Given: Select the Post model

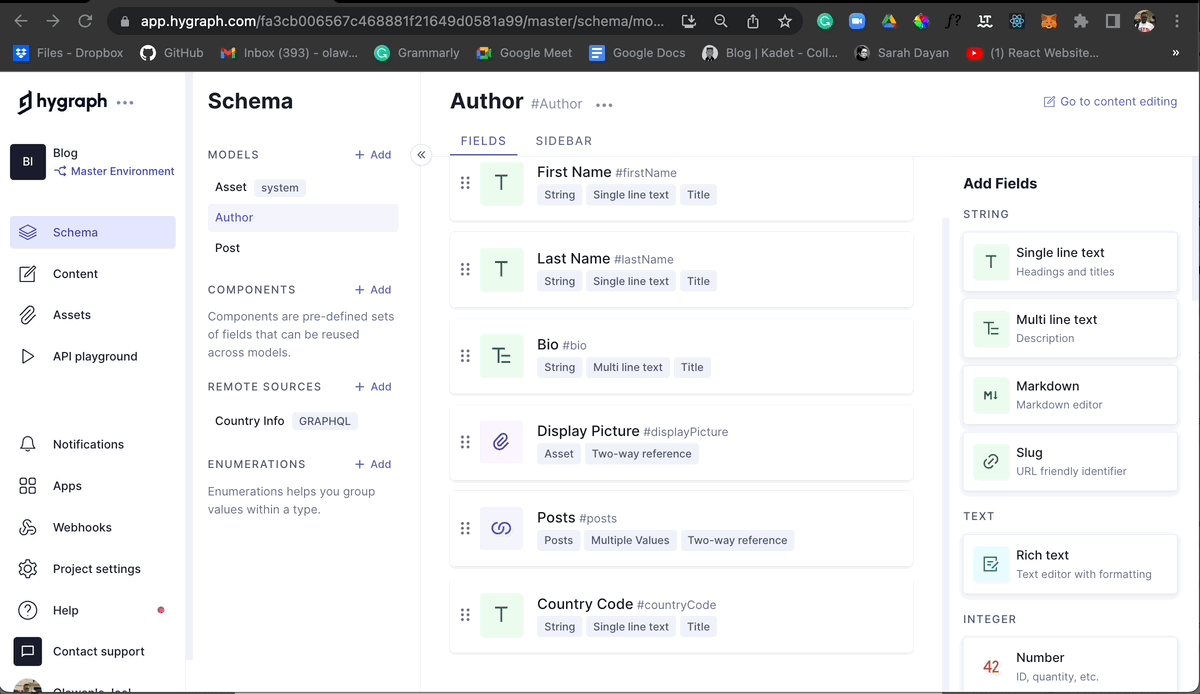Looking at the screenshot, I should coord(227,248).
